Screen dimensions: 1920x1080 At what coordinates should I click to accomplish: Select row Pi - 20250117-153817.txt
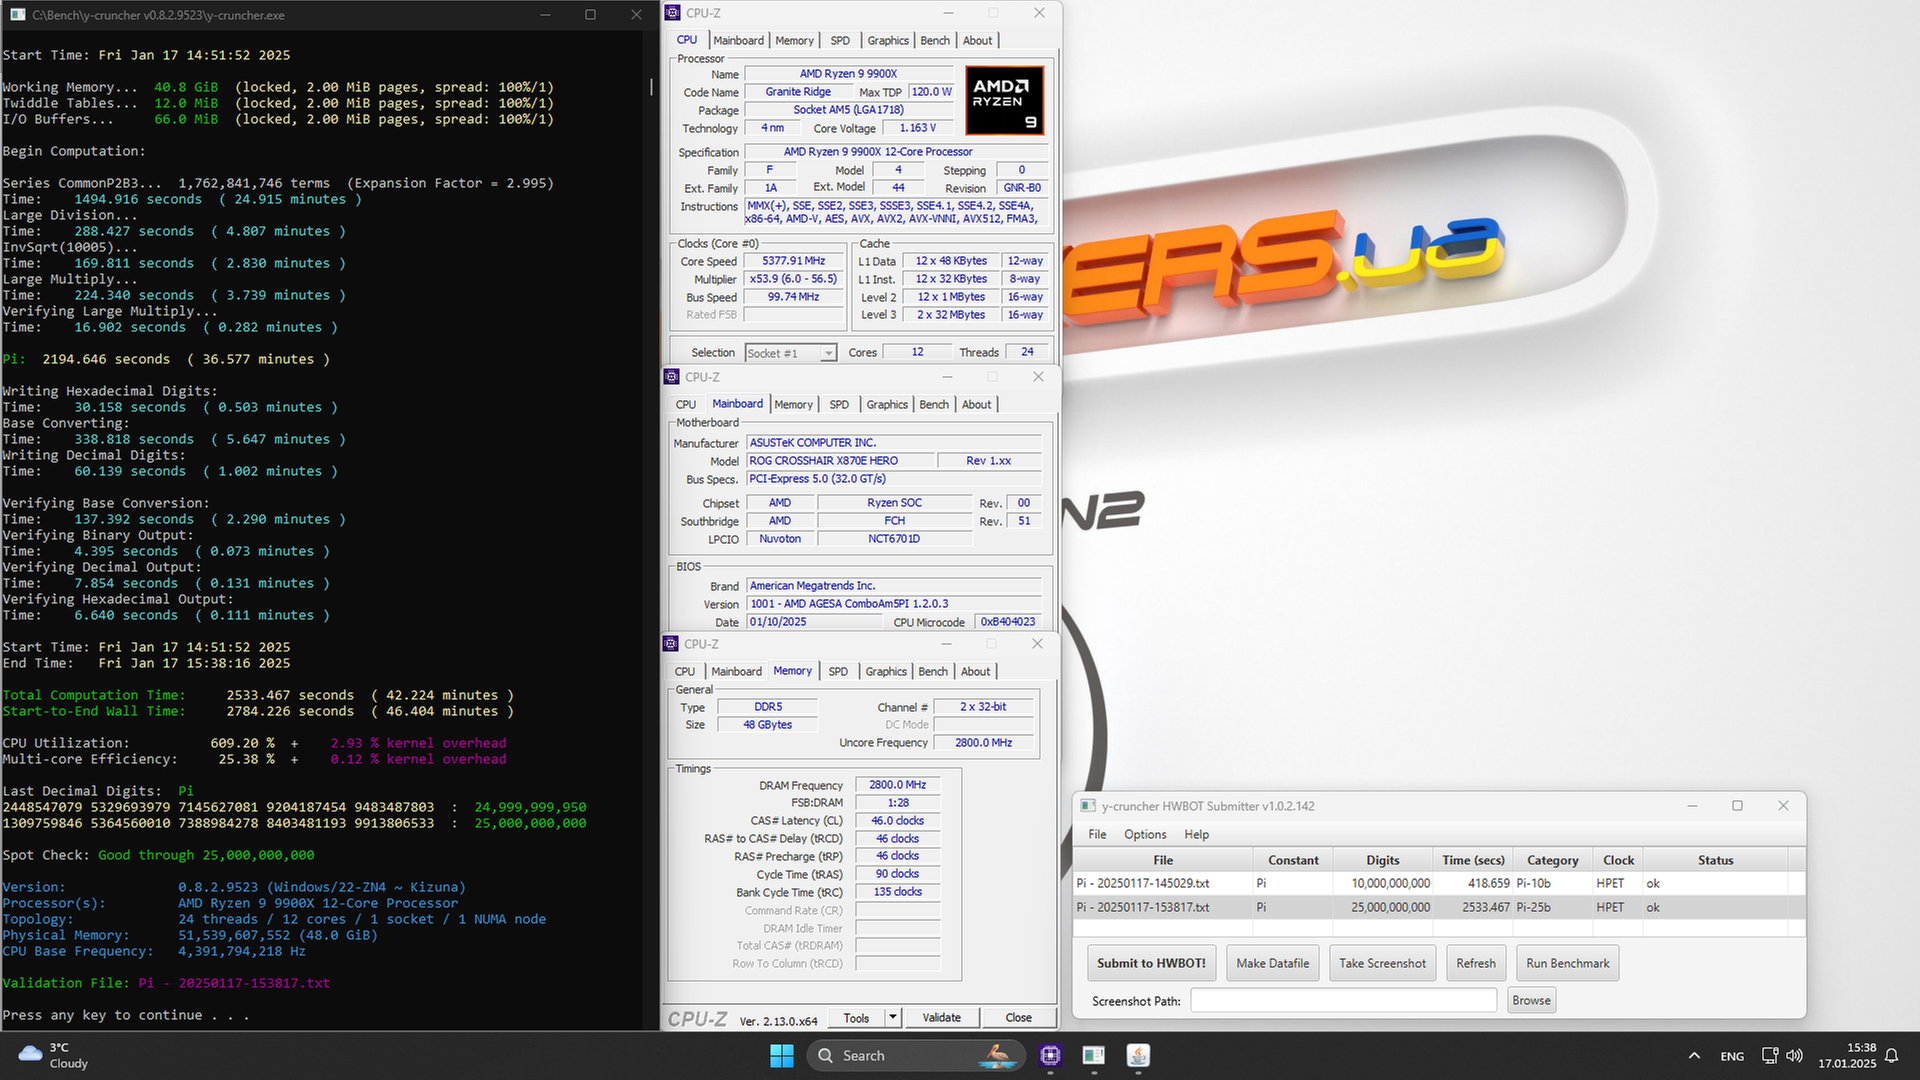point(1438,907)
